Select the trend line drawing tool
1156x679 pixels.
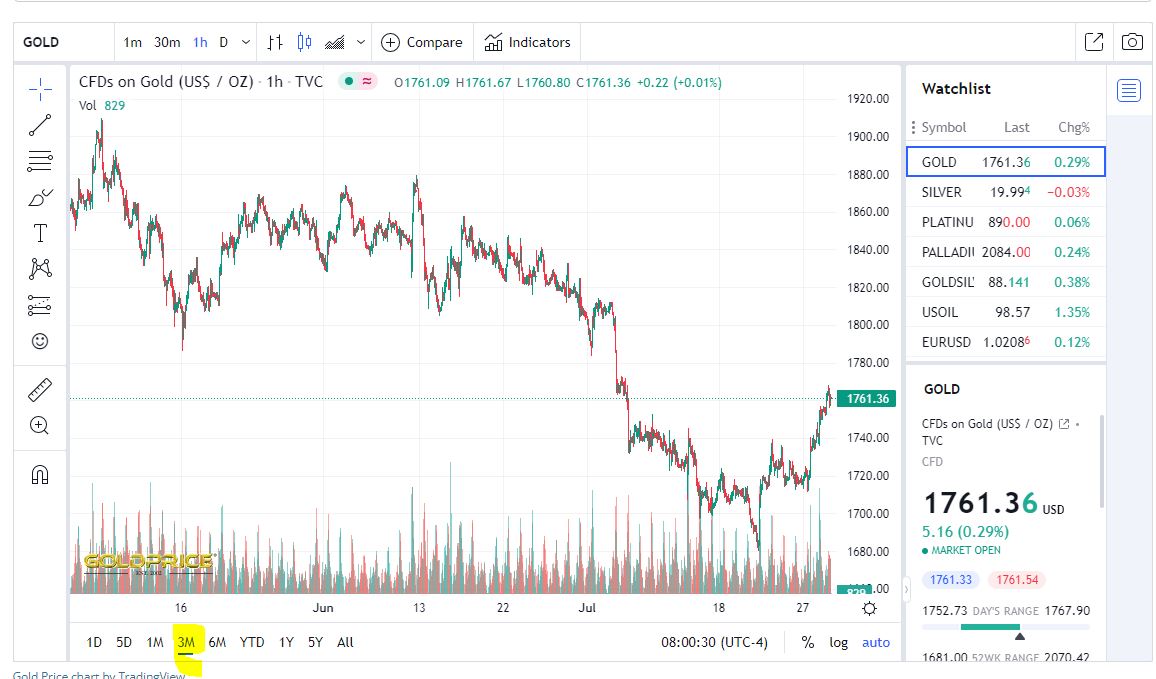(40, 125)
